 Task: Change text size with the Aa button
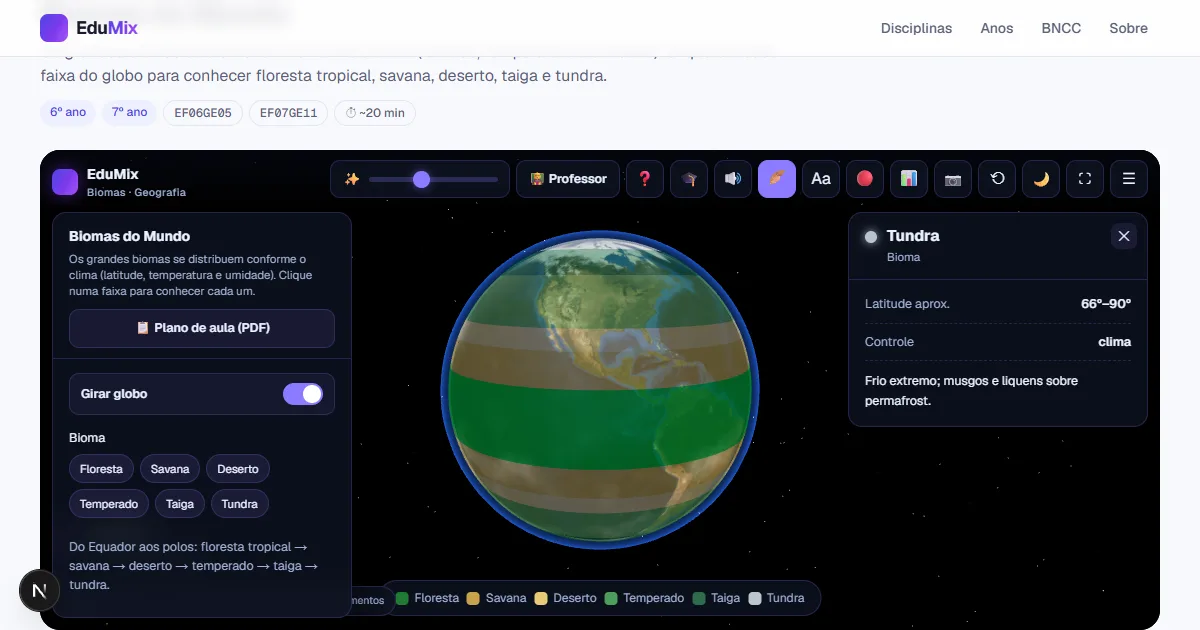821,179
